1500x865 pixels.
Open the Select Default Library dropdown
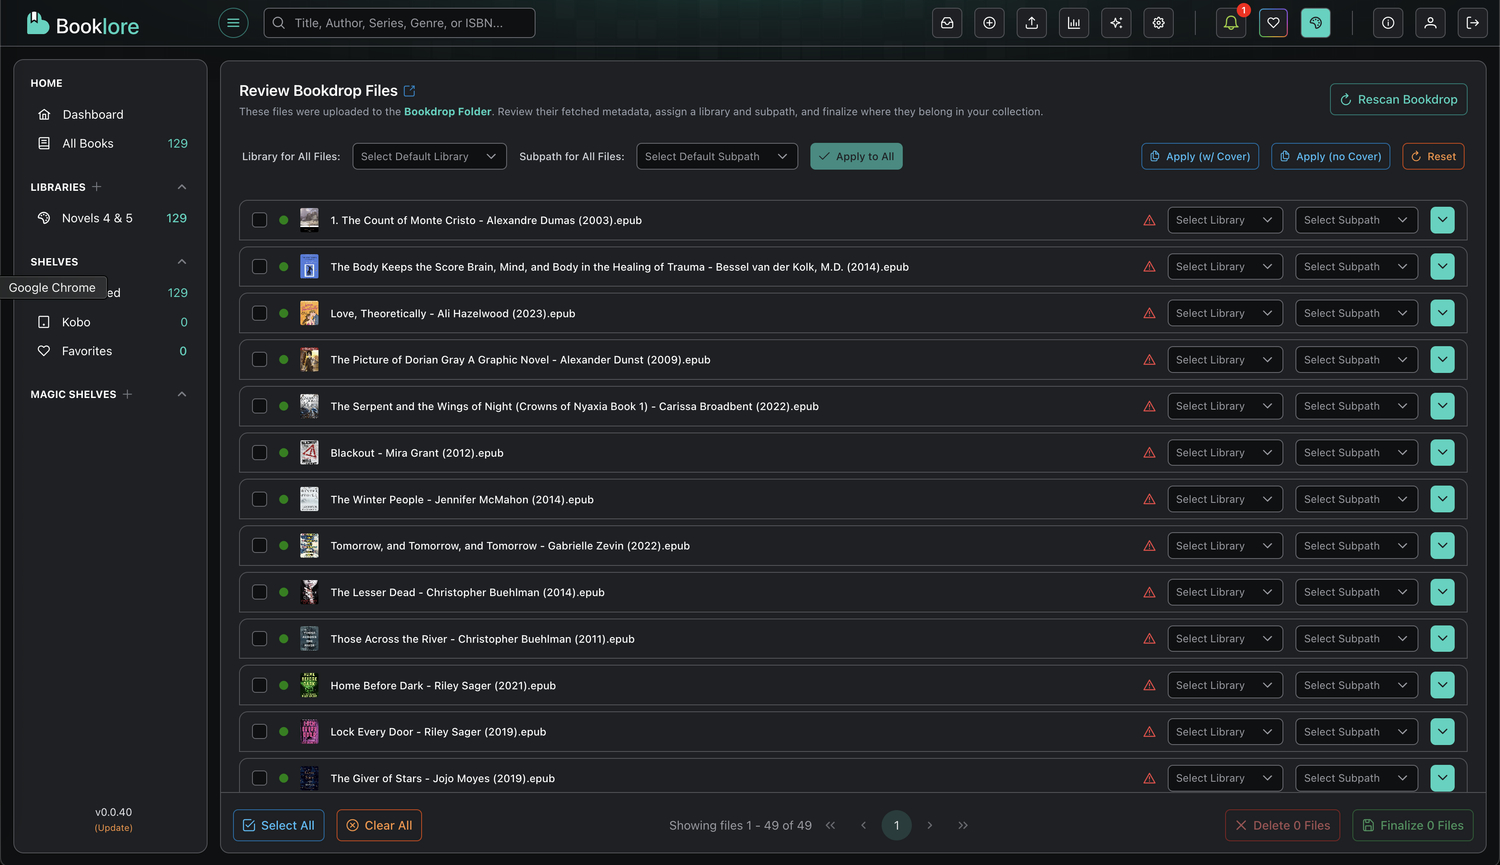[x=429, y=156]
